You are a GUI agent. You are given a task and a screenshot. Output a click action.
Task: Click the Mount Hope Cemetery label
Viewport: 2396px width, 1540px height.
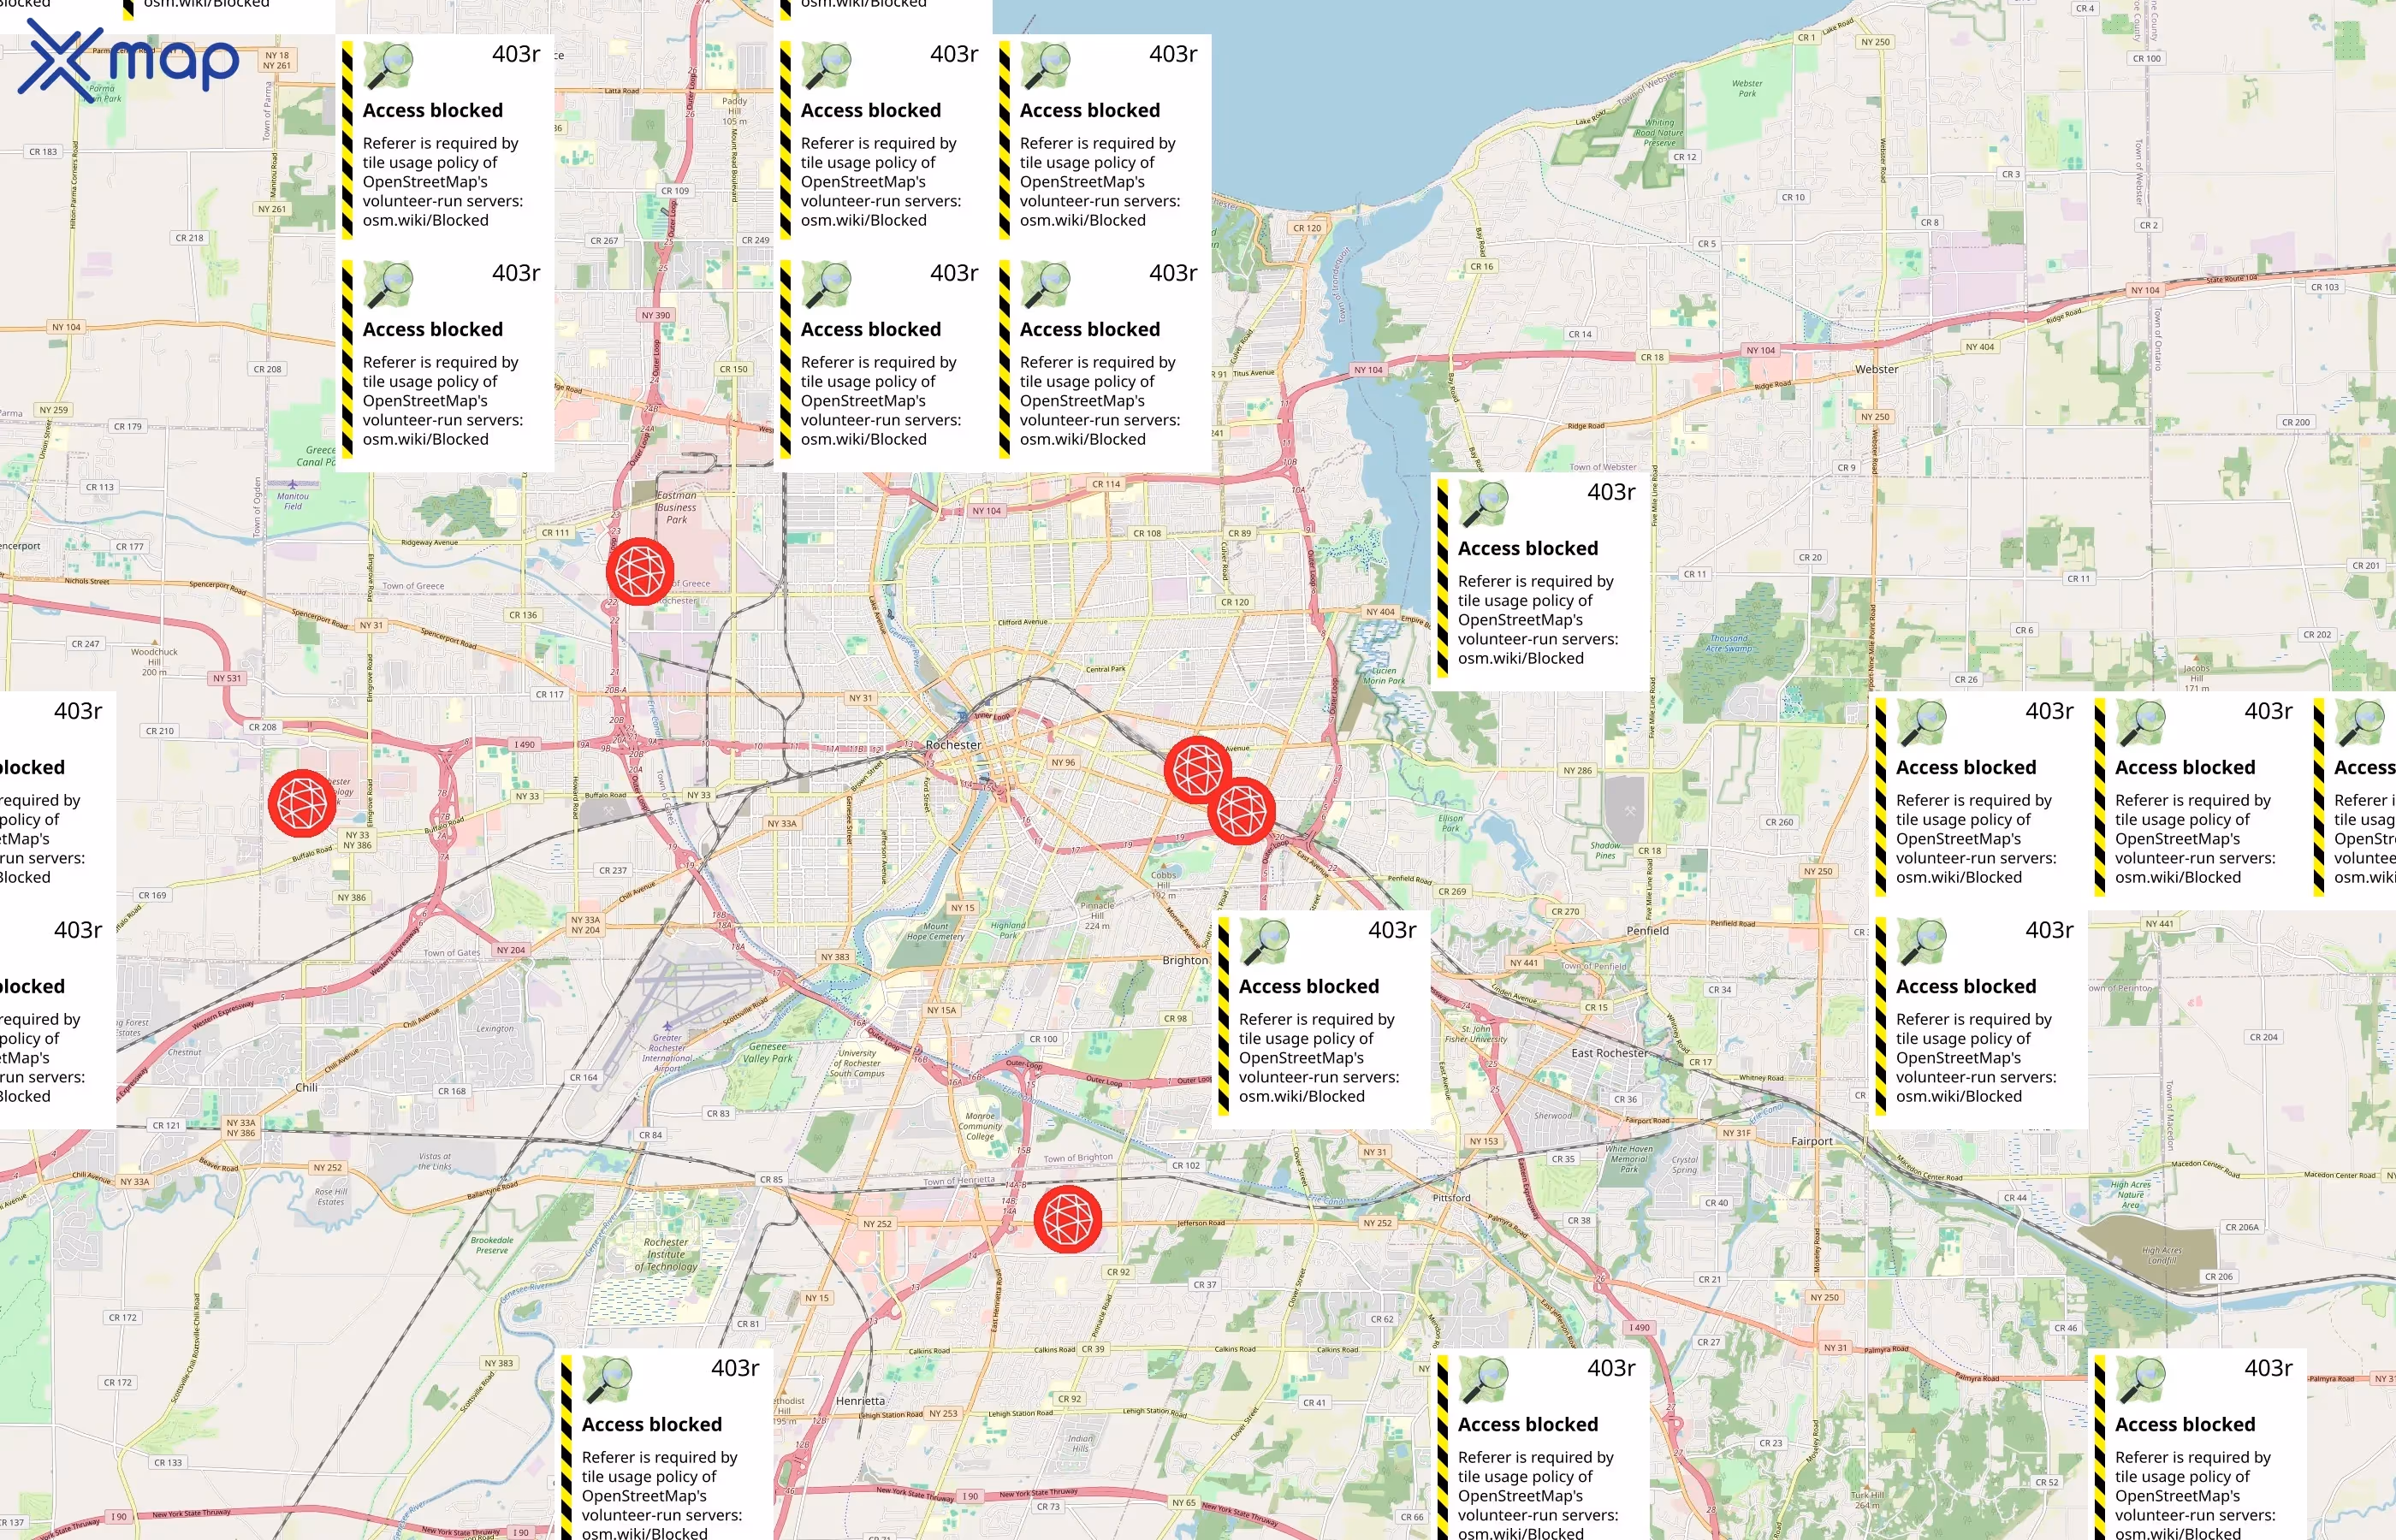click(935, 932)
